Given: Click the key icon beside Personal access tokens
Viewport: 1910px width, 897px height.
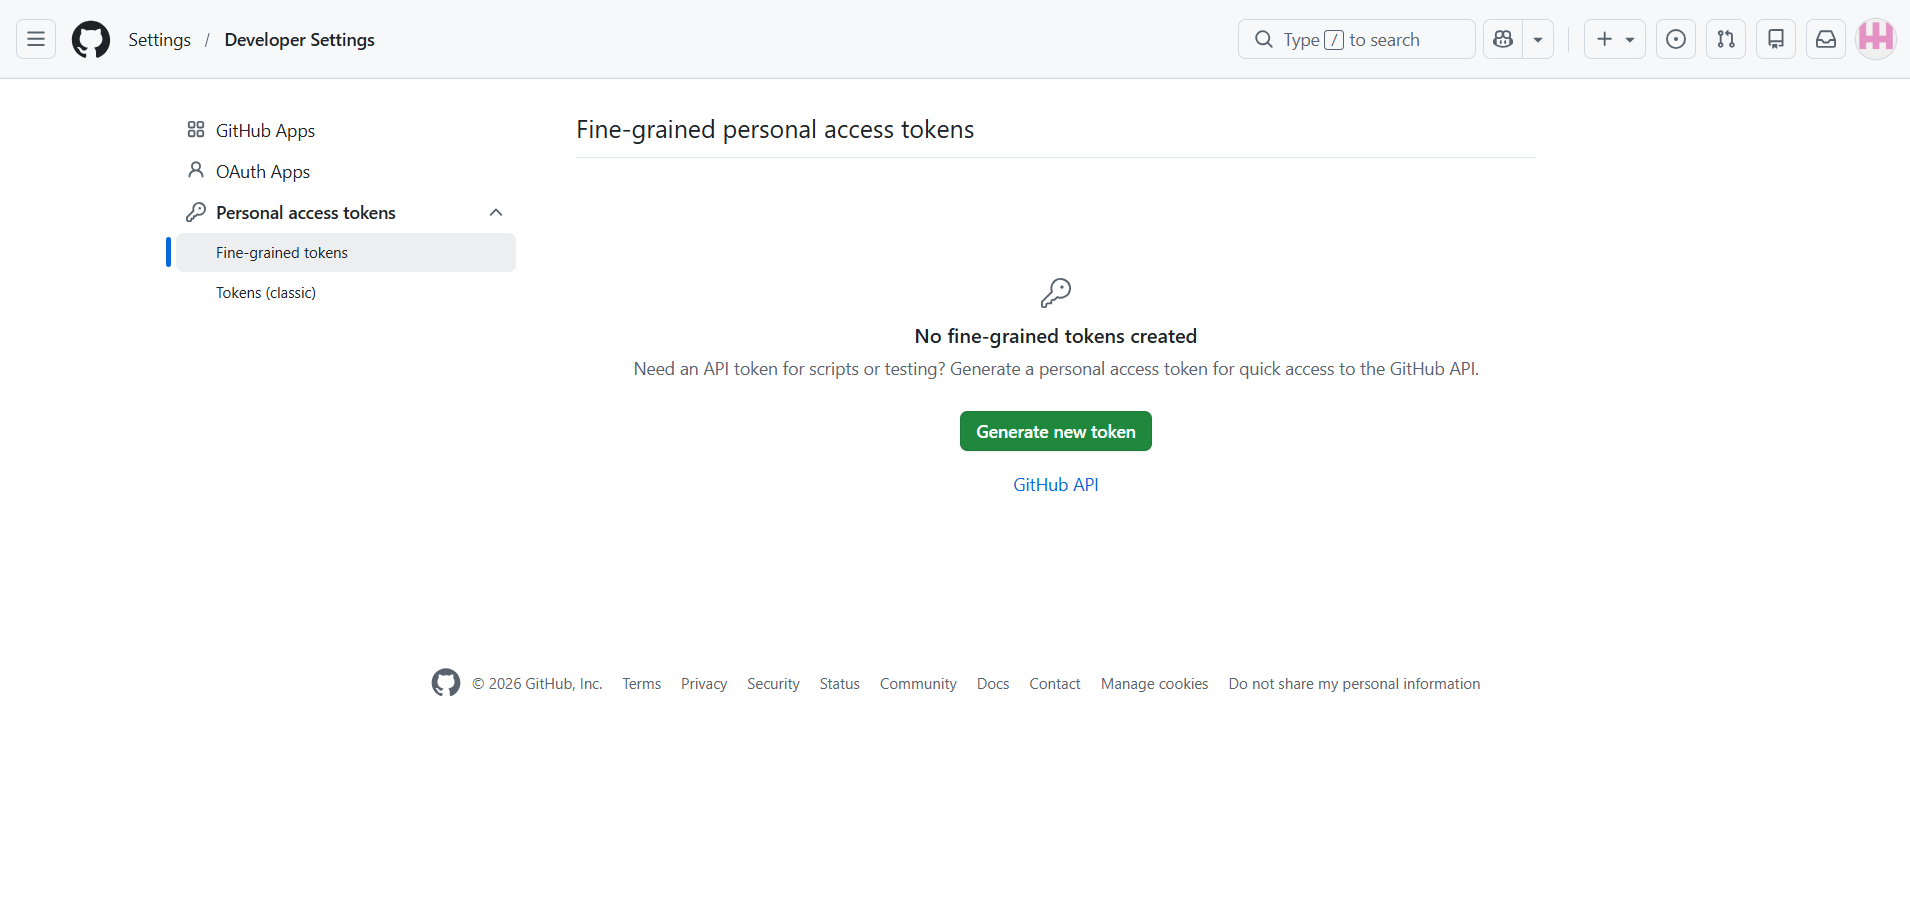Looking at the screenshot, I should tap(196, 212).
